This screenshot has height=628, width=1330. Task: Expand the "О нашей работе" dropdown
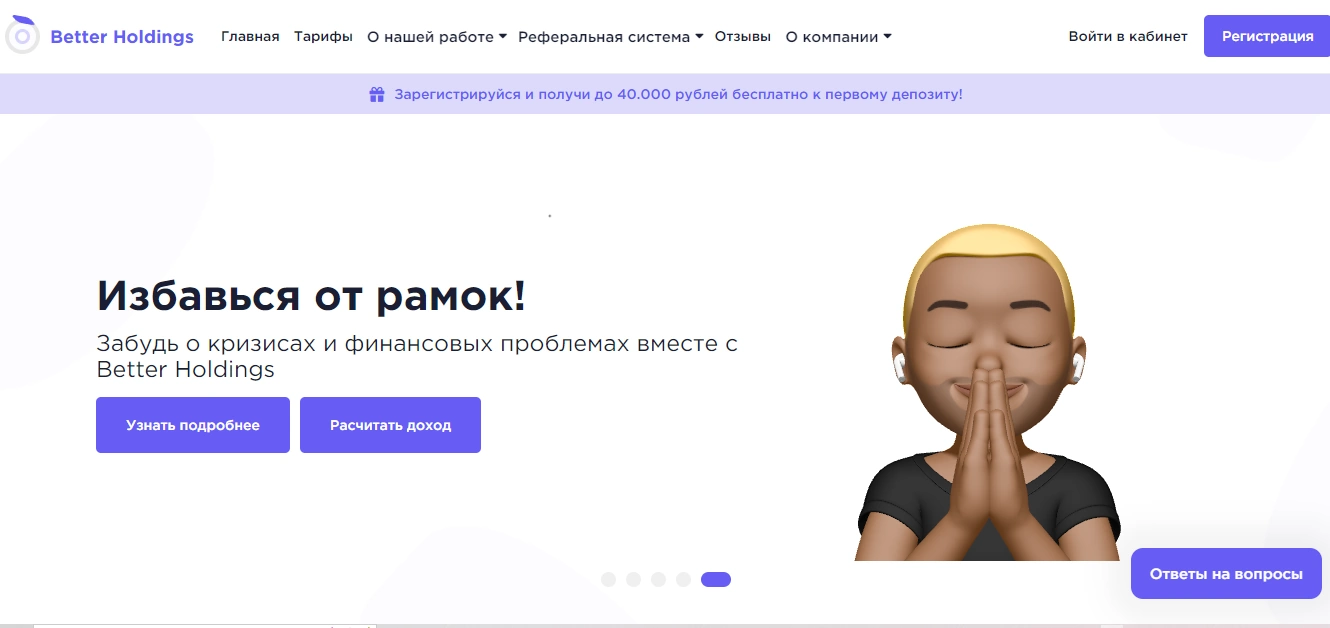pos(437,36)
